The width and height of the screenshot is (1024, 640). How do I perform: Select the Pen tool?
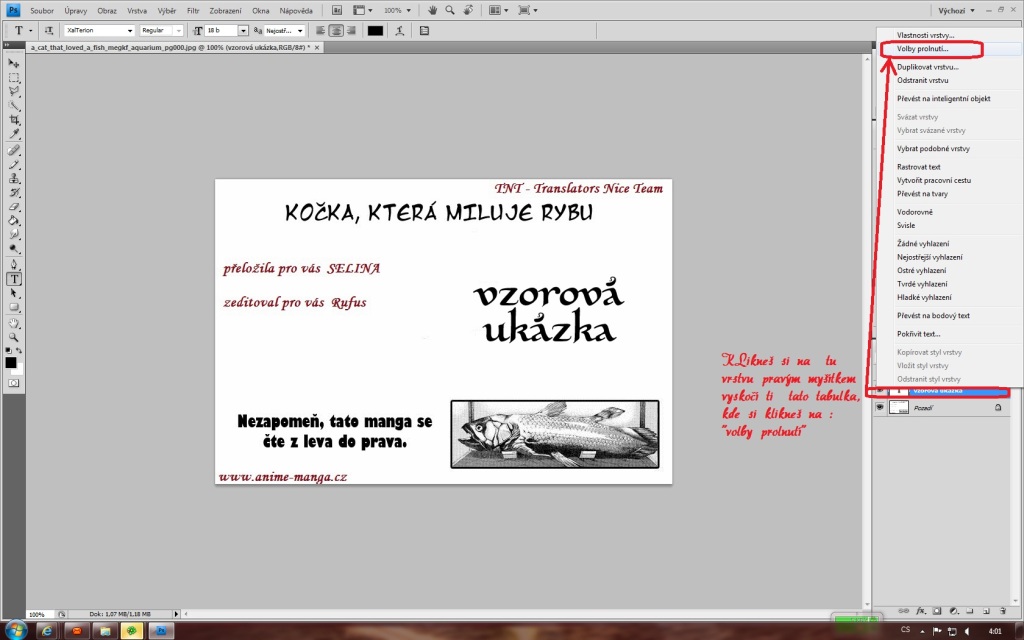(14, 264)
